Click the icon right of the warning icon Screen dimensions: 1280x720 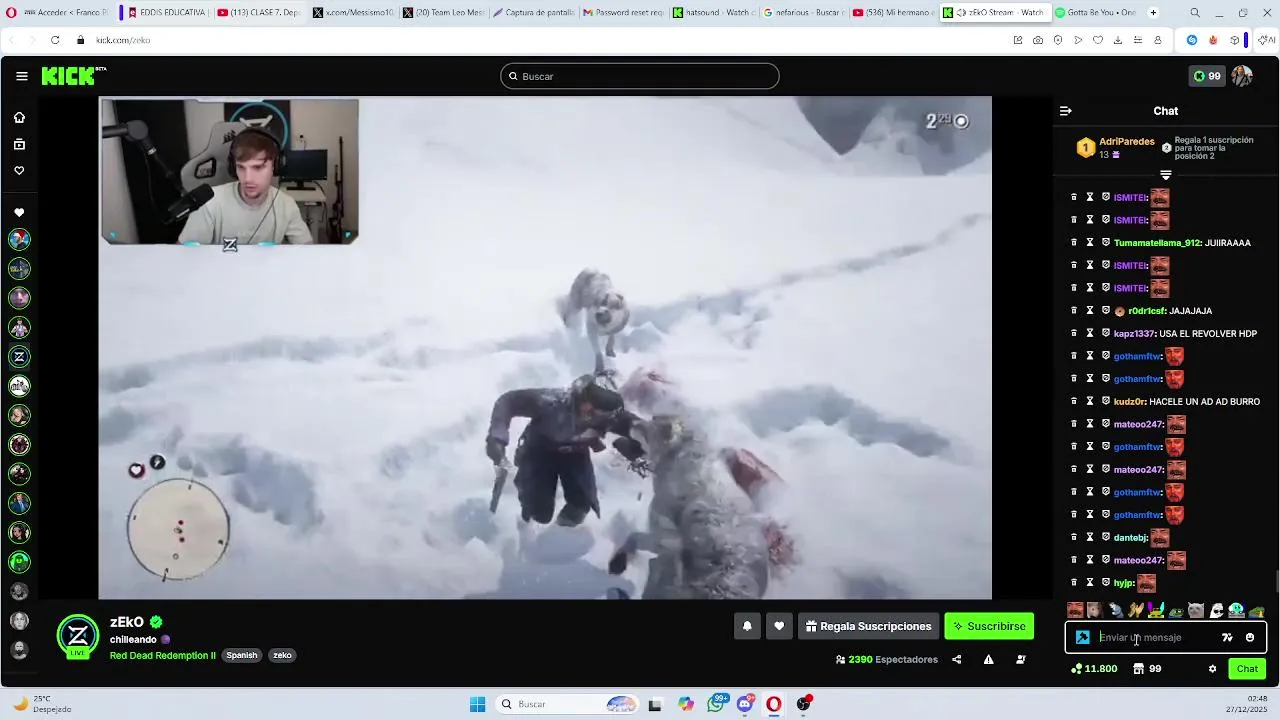(x=1020, y=659)
